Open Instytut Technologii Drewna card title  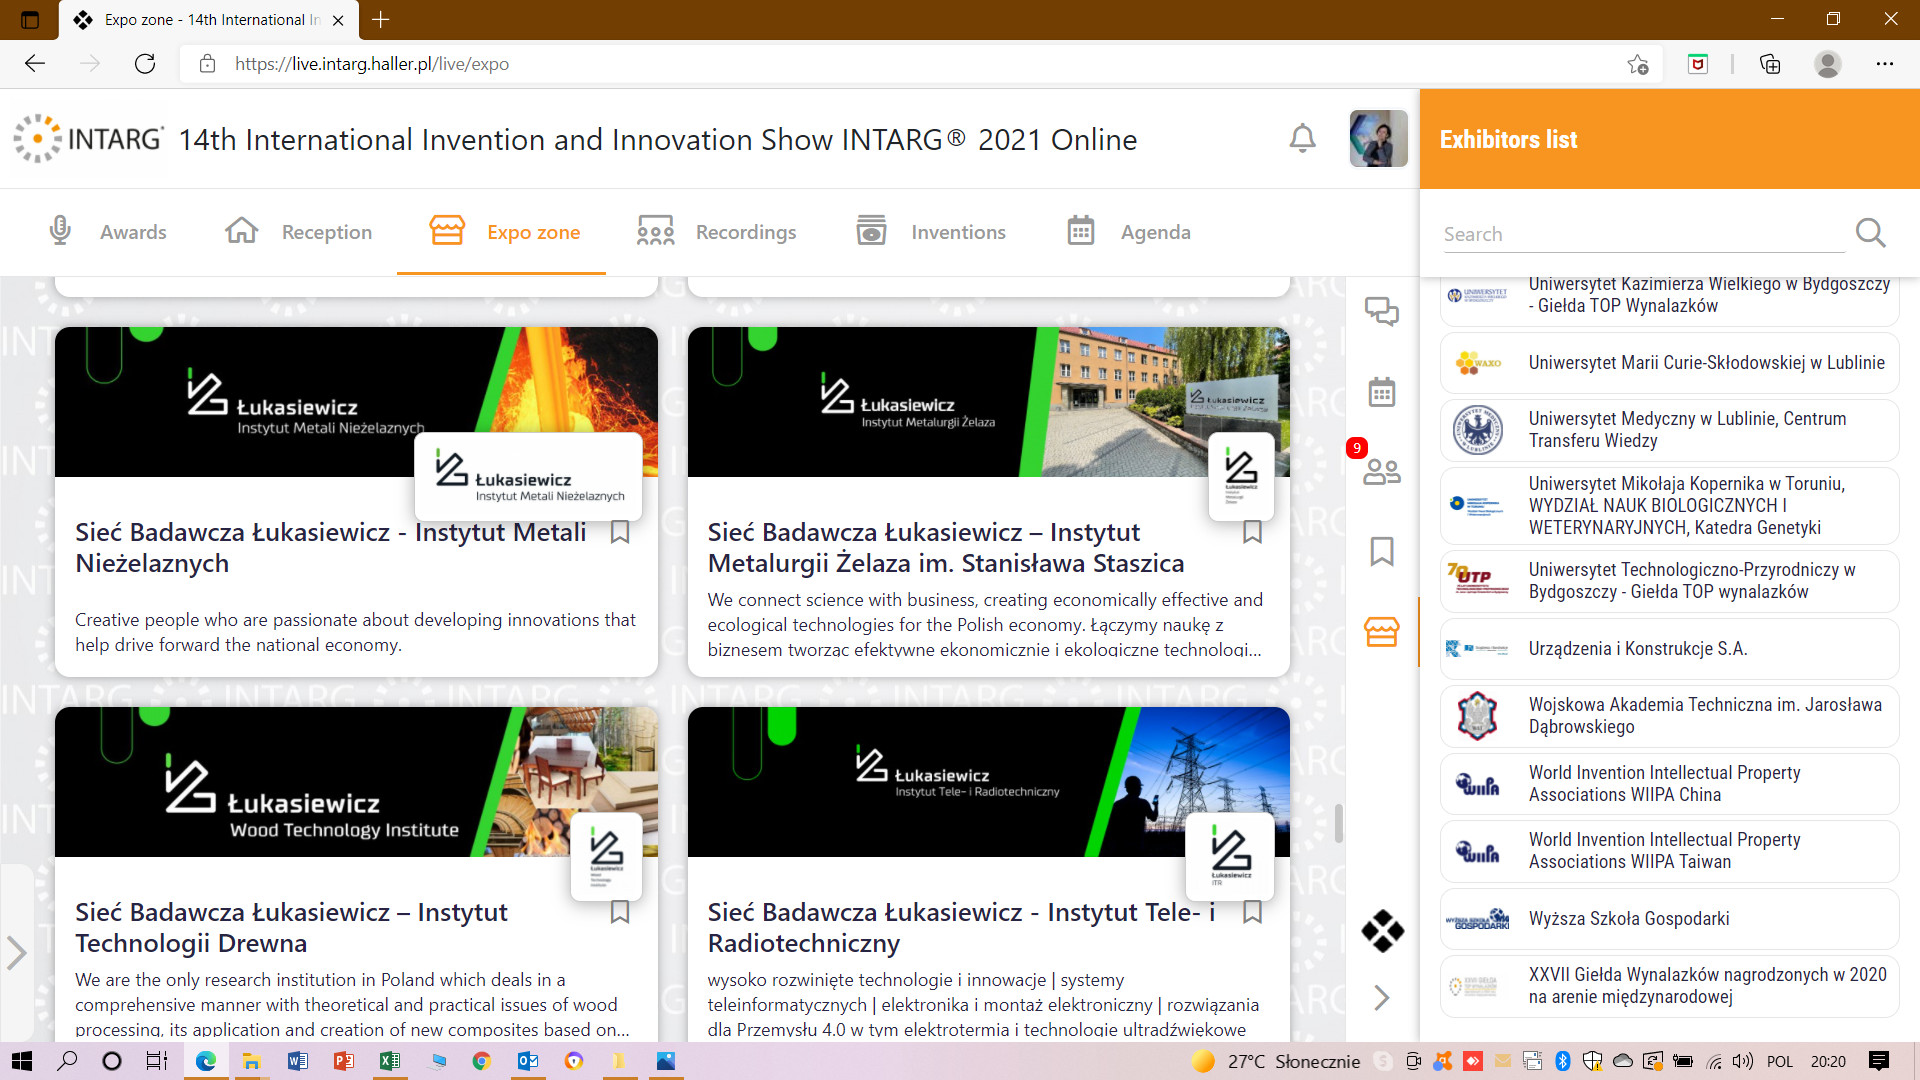coord(291,927)
